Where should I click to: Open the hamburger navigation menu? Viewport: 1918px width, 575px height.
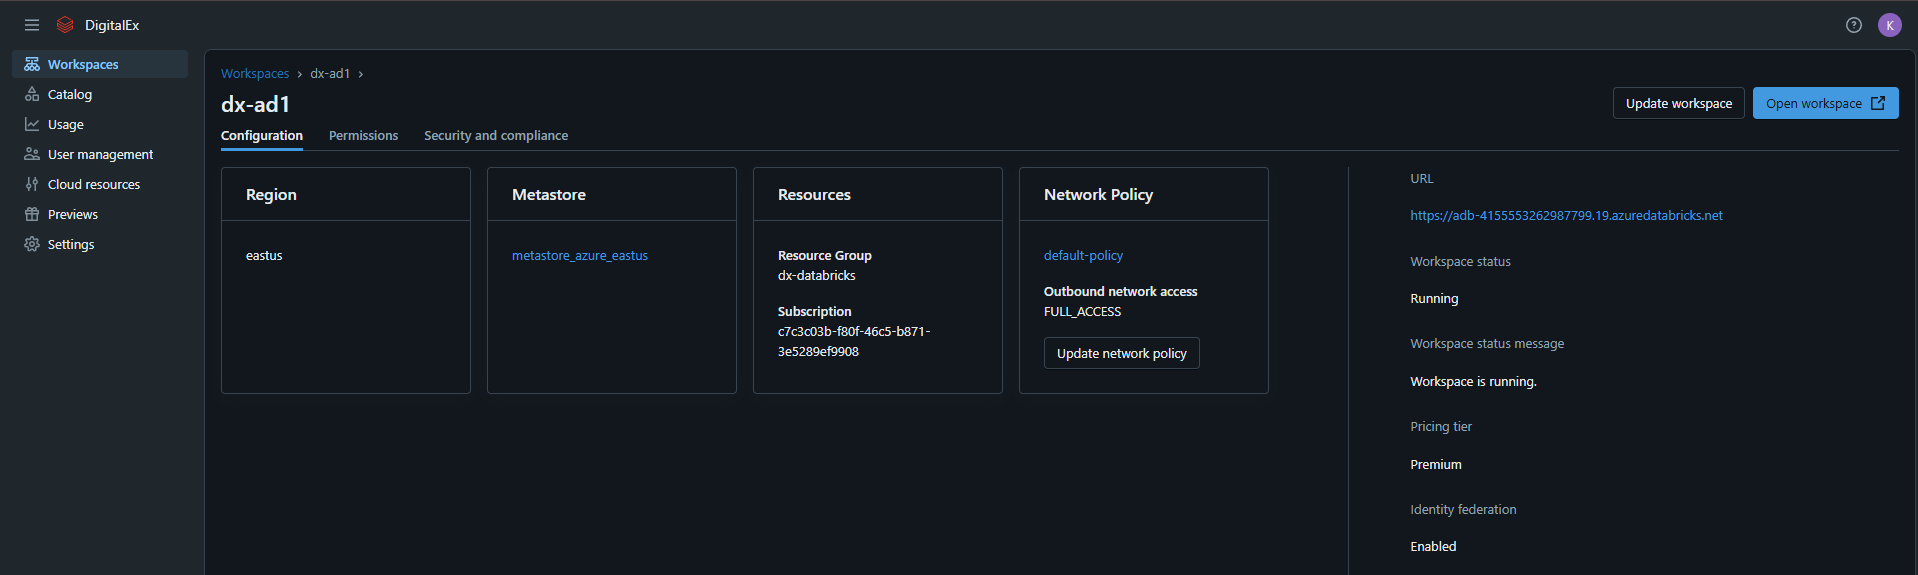click(32, 25)
